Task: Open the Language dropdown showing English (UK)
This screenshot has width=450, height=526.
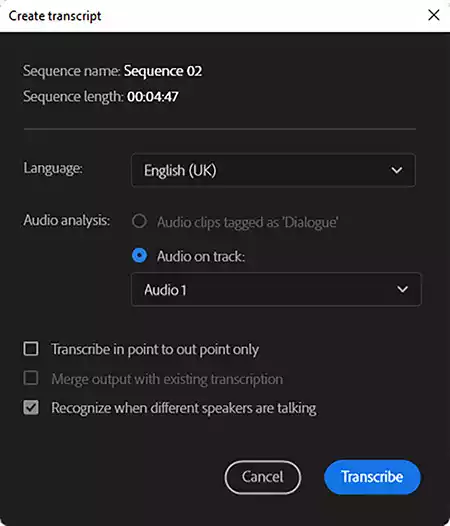Action: (273, 170)
